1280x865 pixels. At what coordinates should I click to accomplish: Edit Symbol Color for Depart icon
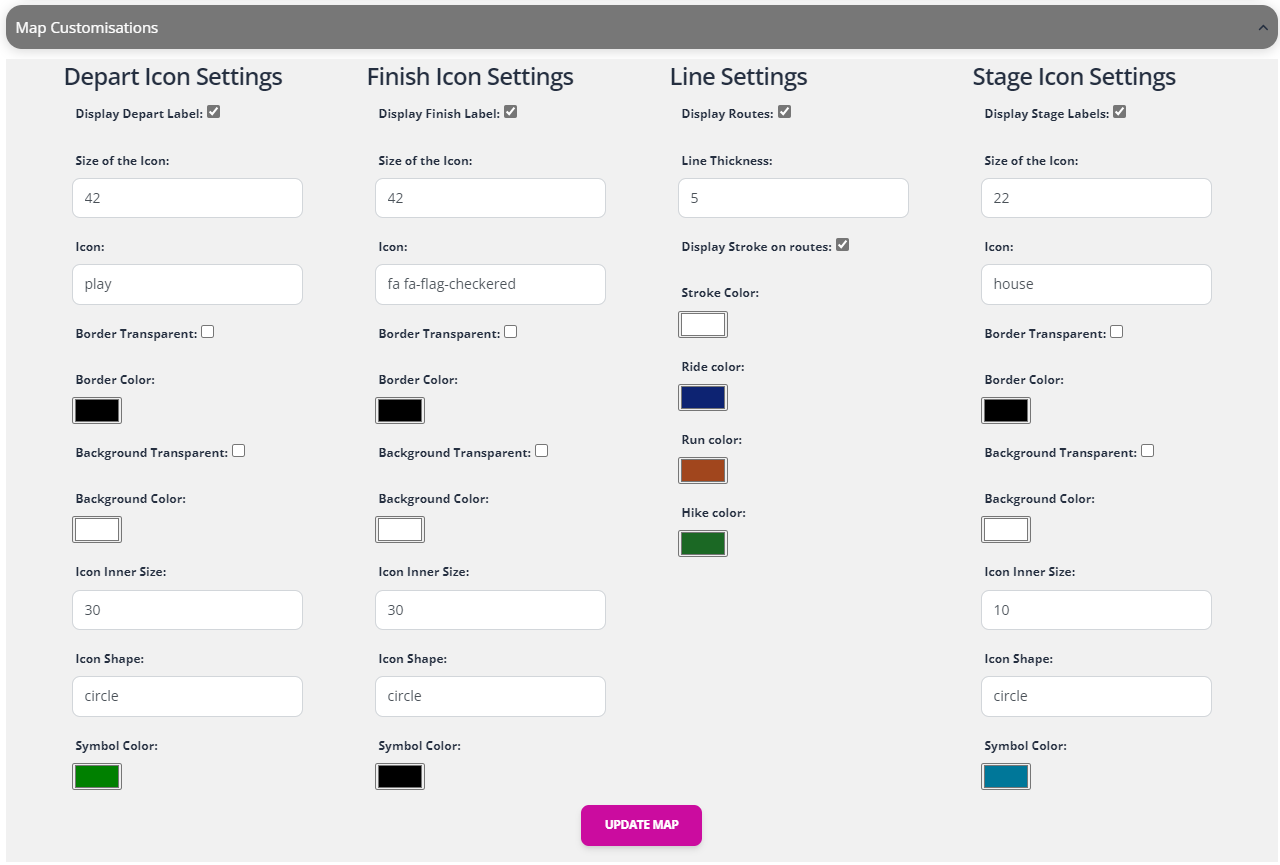(x=97, y=776)
